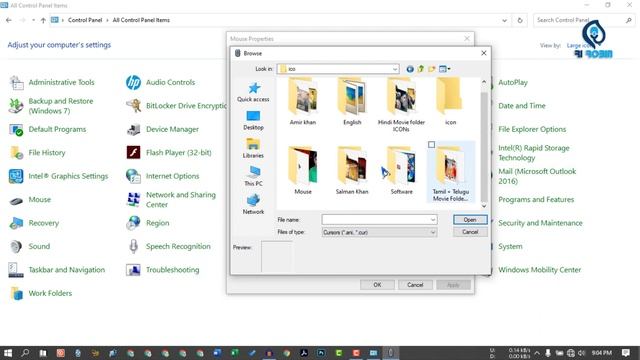640x360 pixels.
Task: Click the Open button in Browse dialog
Action: [x=470, y=220]
